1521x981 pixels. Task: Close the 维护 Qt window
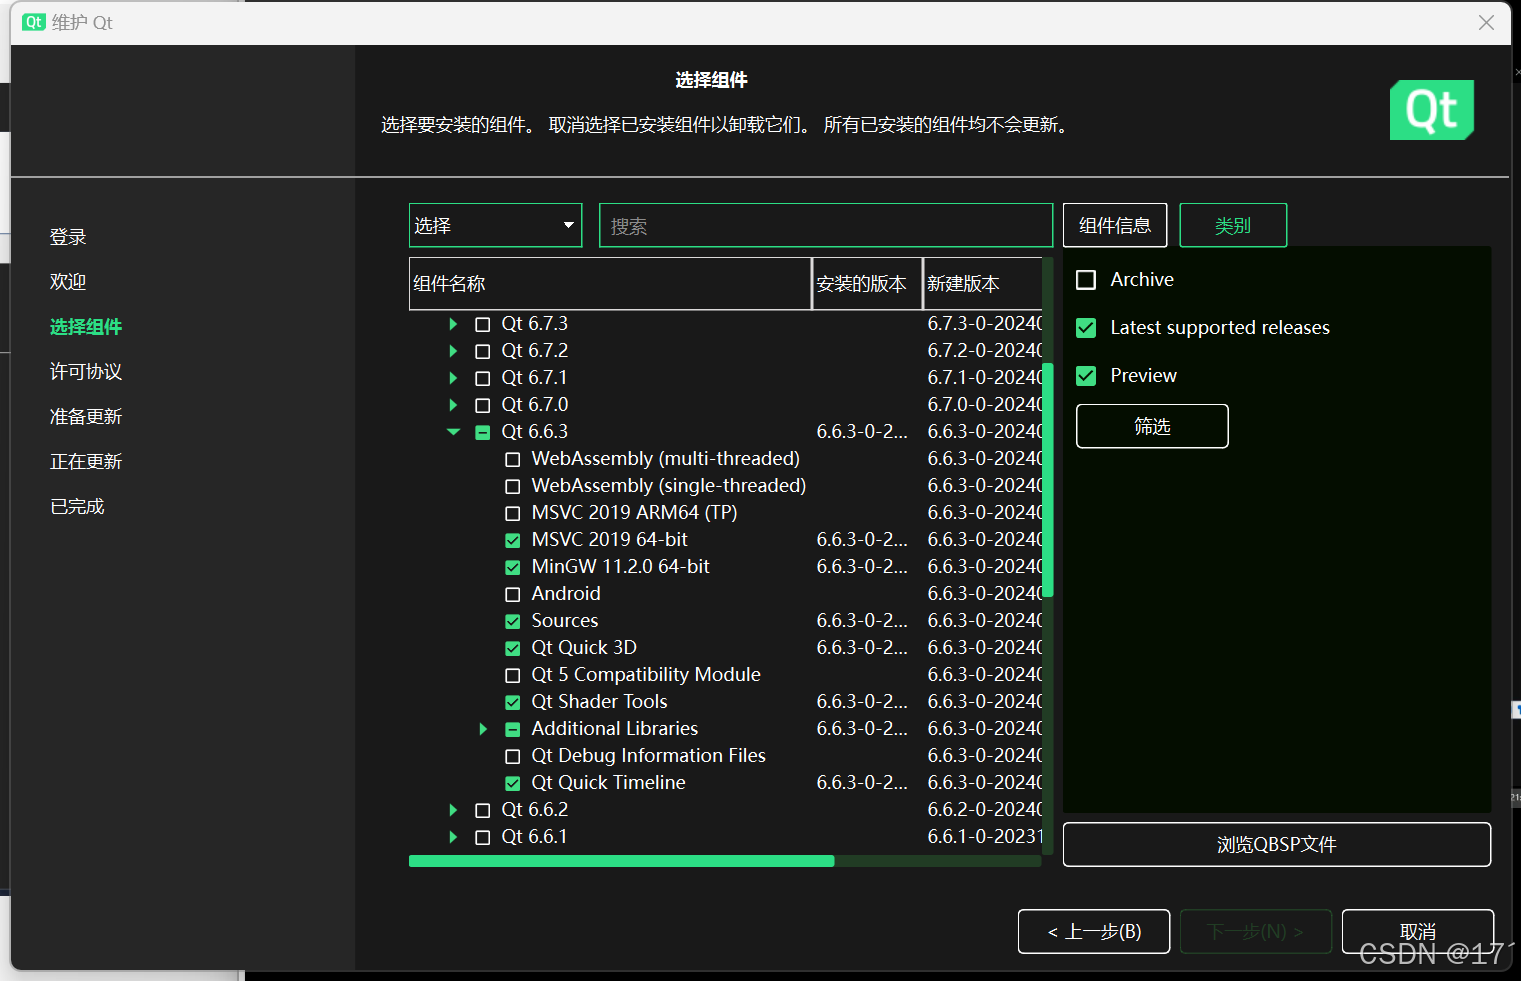coord(1486,22)
